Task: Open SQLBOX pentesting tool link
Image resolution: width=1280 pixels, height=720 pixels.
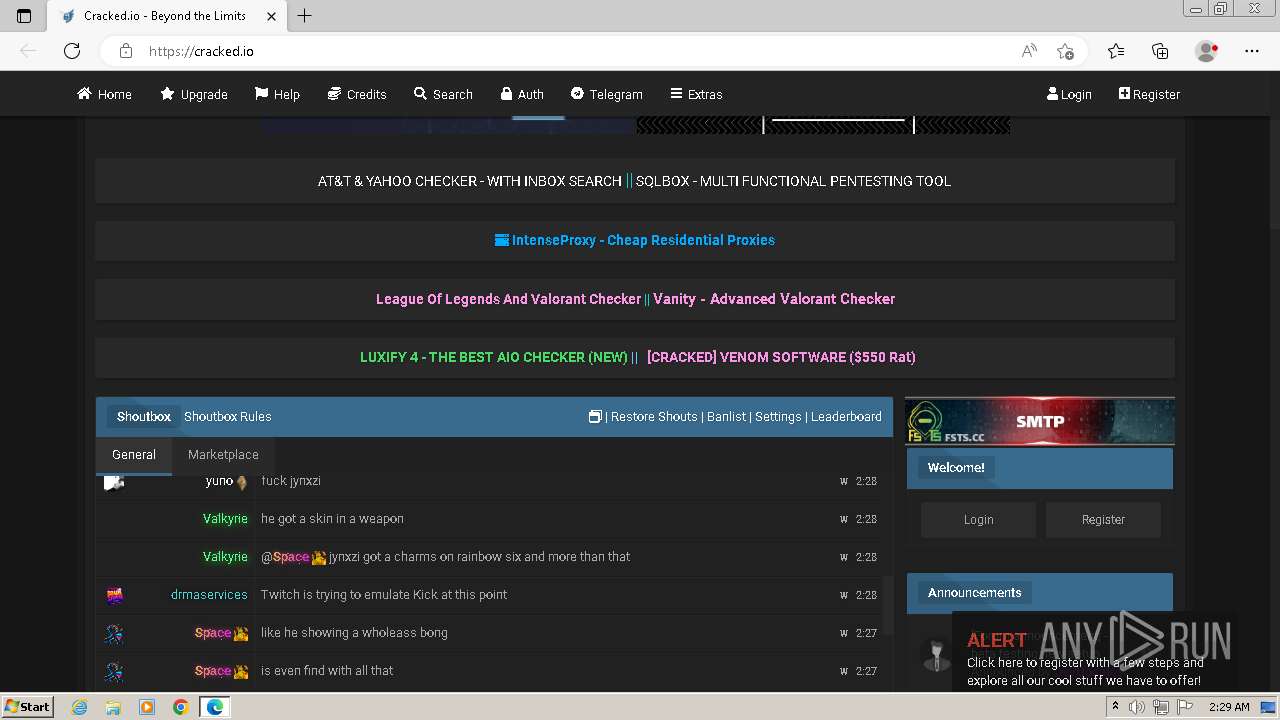Action: tap(793, 181)
